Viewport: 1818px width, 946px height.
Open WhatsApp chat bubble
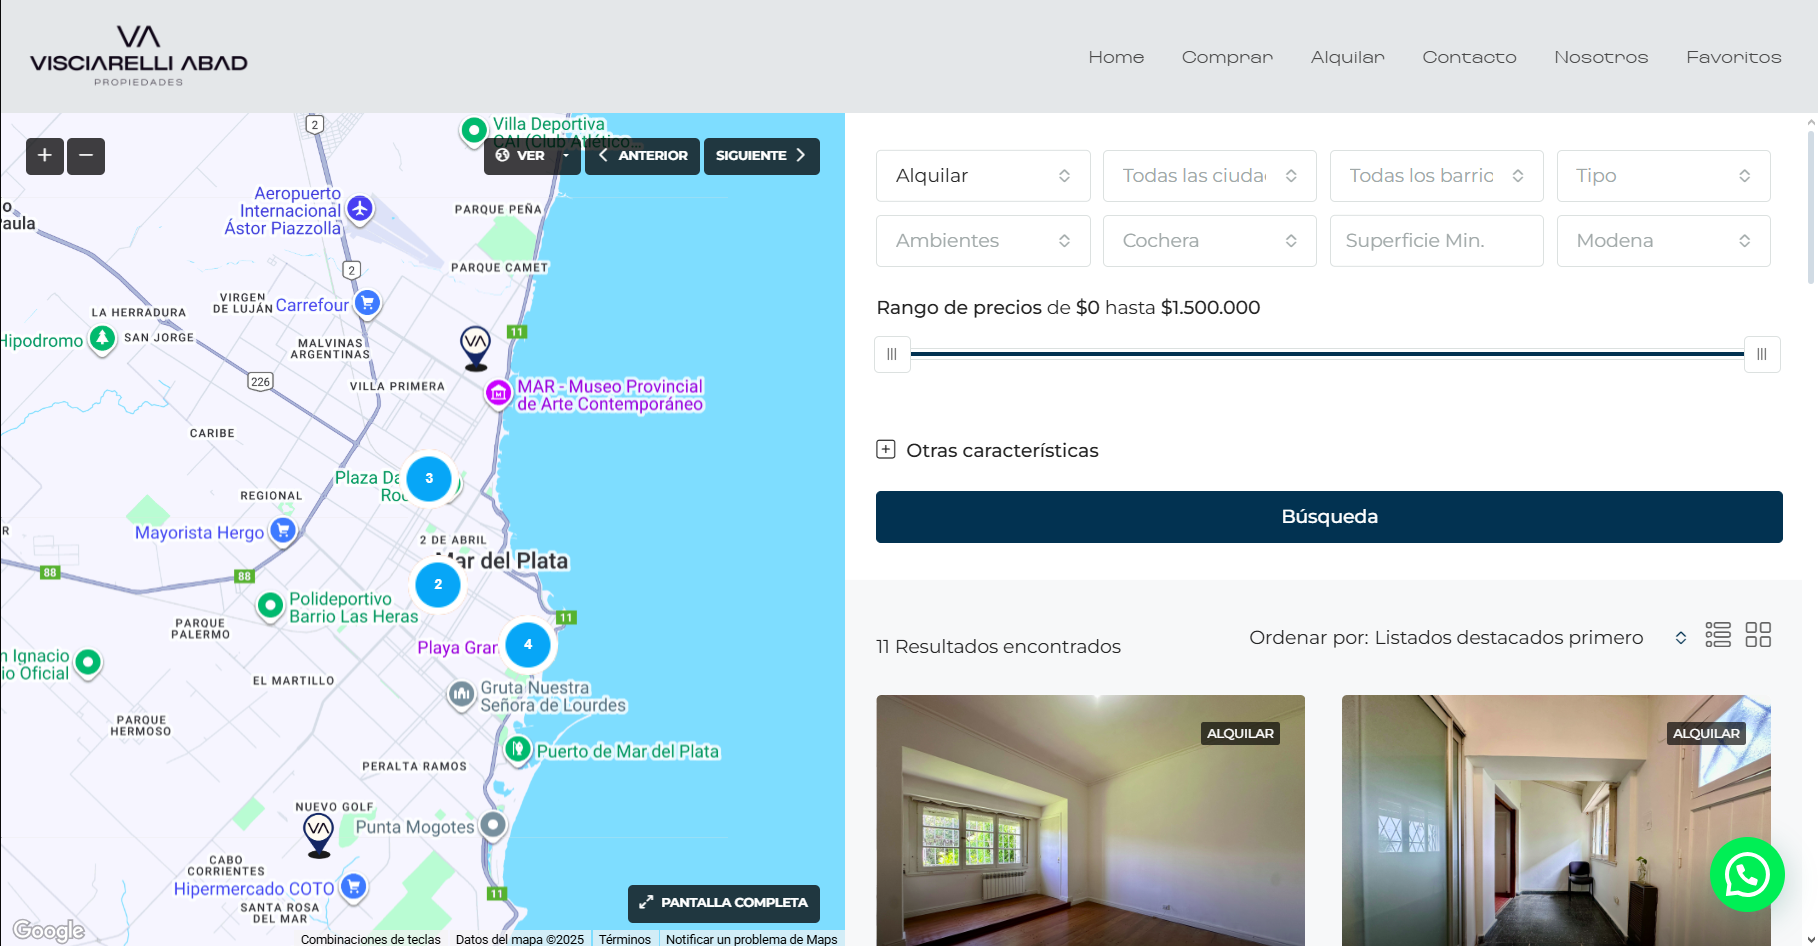click(1746, 875)
